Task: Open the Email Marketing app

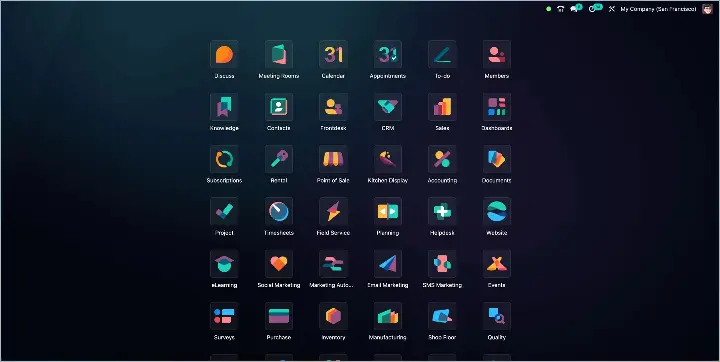Action: [388, 264]
